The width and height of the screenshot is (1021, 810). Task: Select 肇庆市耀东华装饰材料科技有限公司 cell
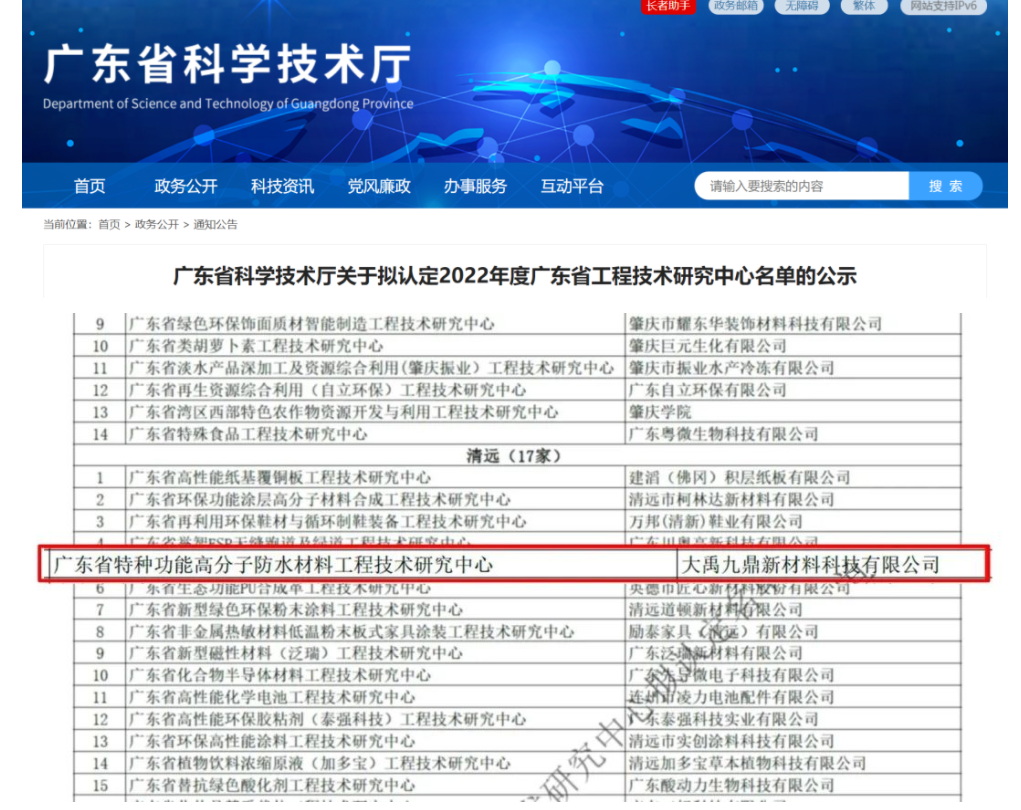coord(792,324)
